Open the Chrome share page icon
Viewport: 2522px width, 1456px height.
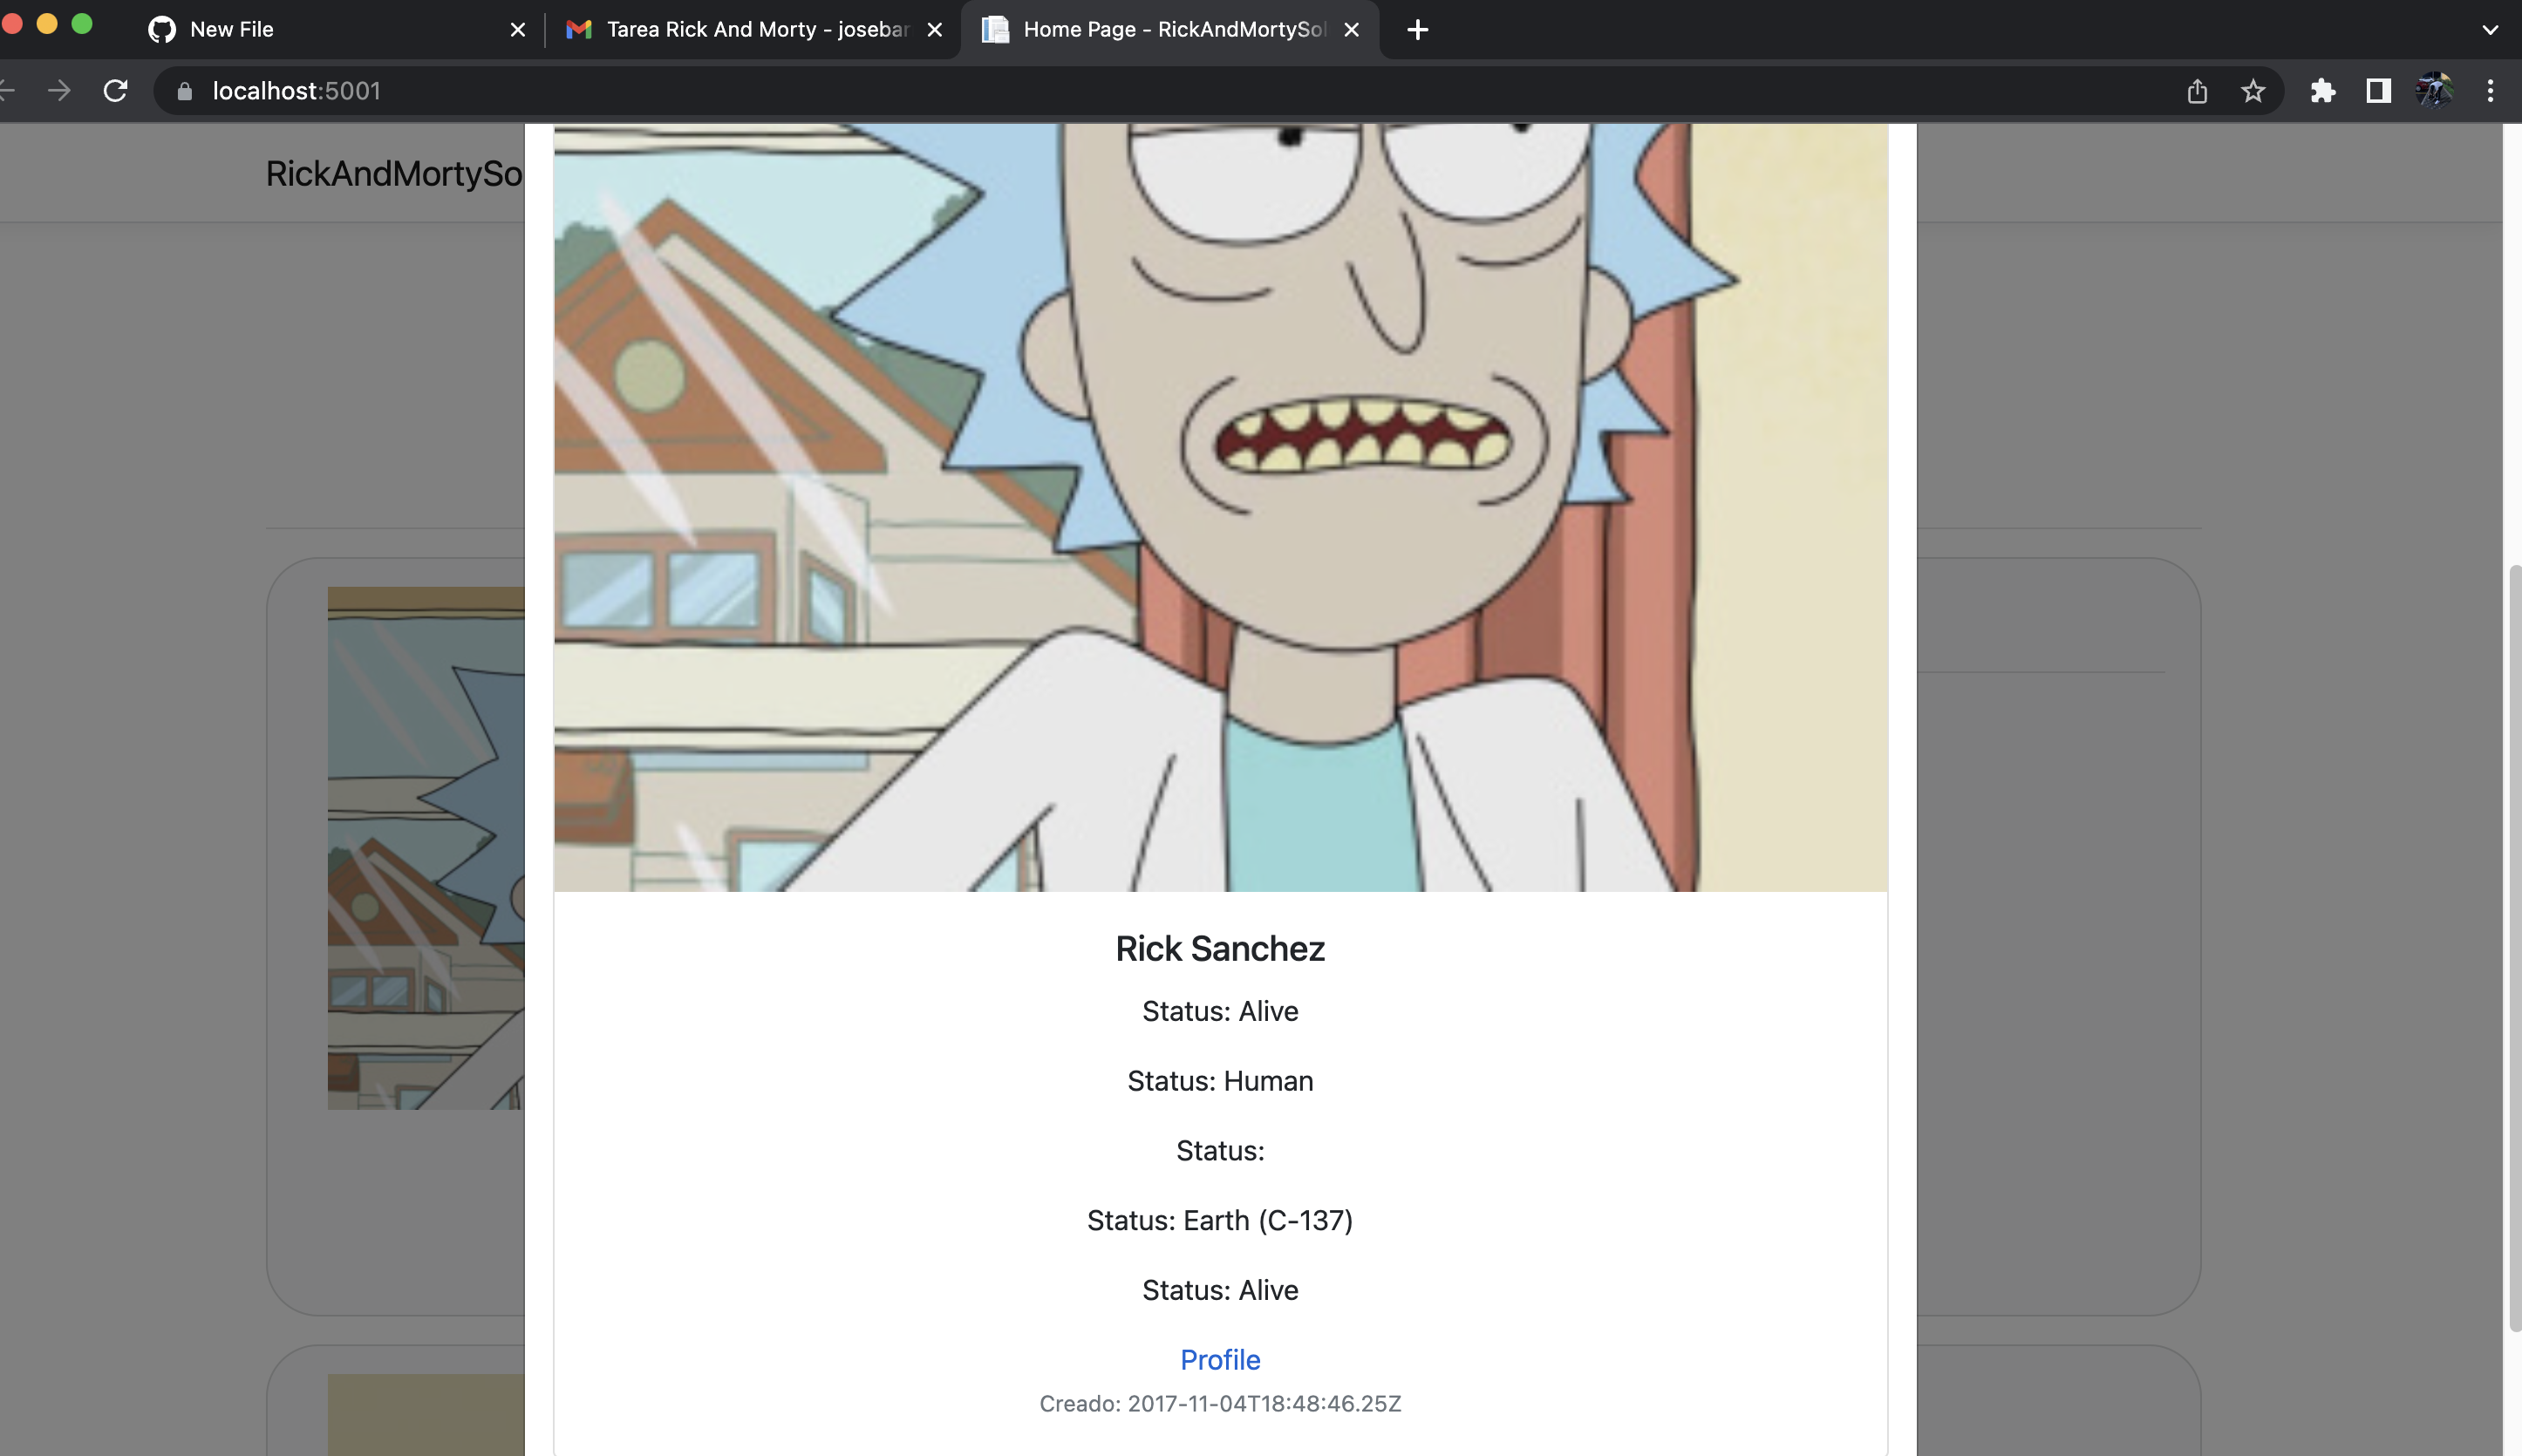click(2197, 91)
